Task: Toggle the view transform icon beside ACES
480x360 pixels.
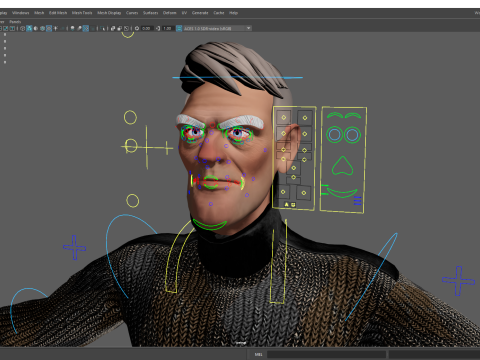Action: click(x=179, y=28)
